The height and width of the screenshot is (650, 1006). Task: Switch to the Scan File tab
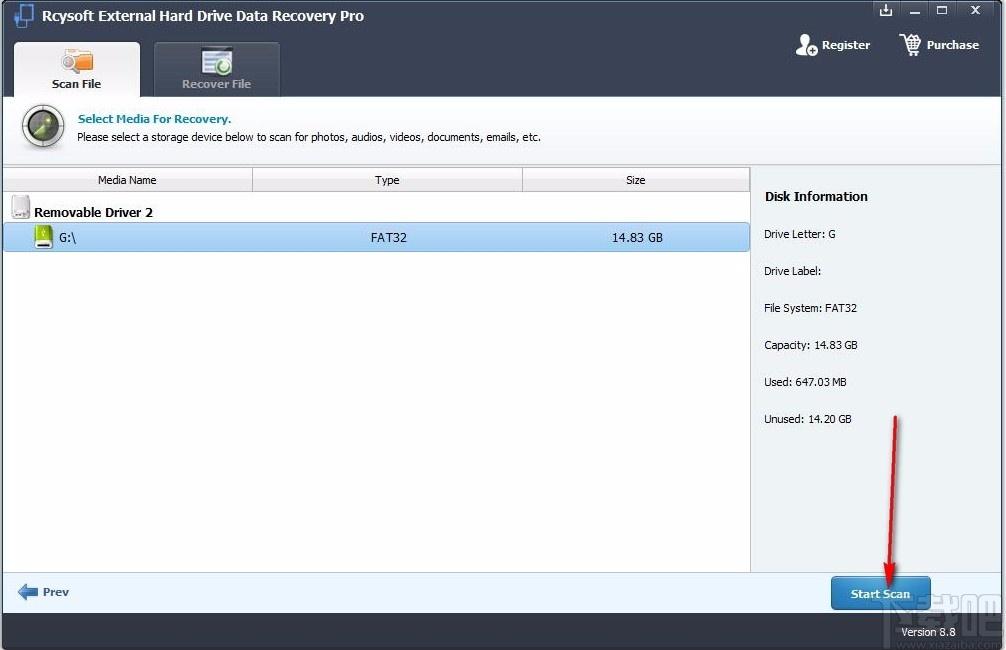(x=77, y=69)
